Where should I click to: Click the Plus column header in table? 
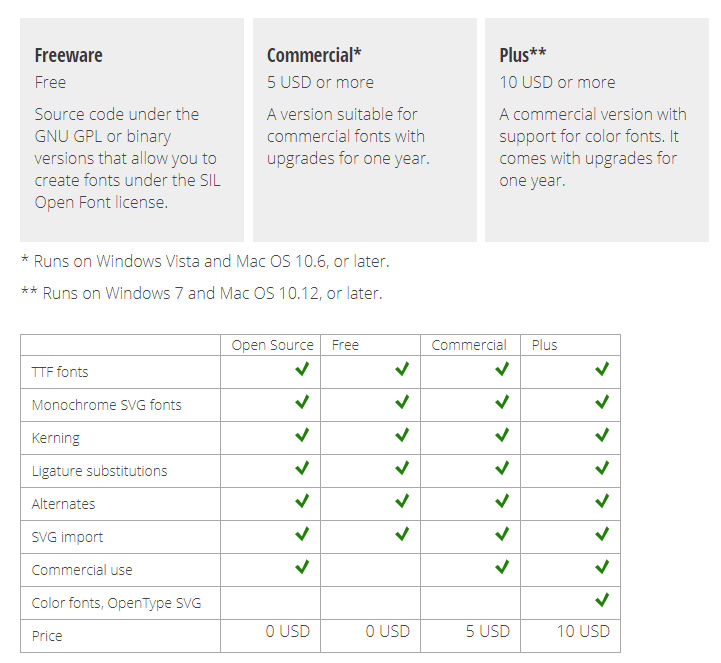pyautogui.click(x=545, y=345)
